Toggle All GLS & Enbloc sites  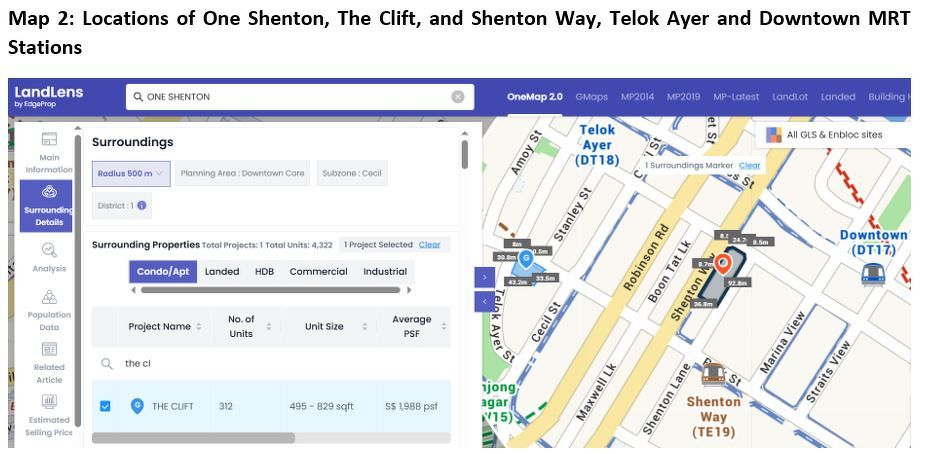(774, 135)
